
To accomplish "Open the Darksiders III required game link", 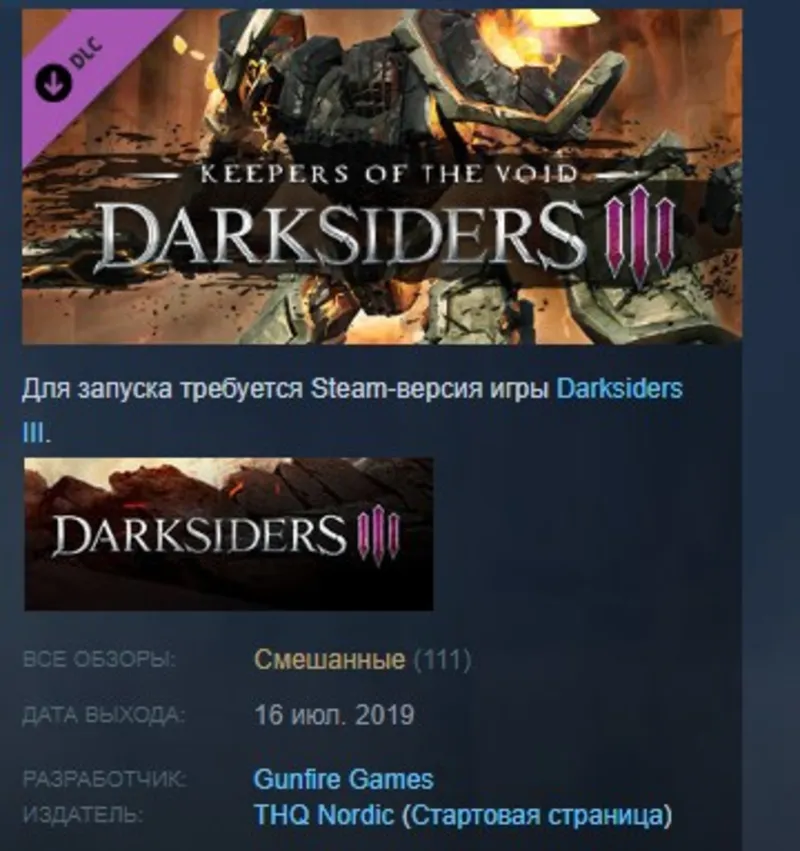I will point(619,389).
